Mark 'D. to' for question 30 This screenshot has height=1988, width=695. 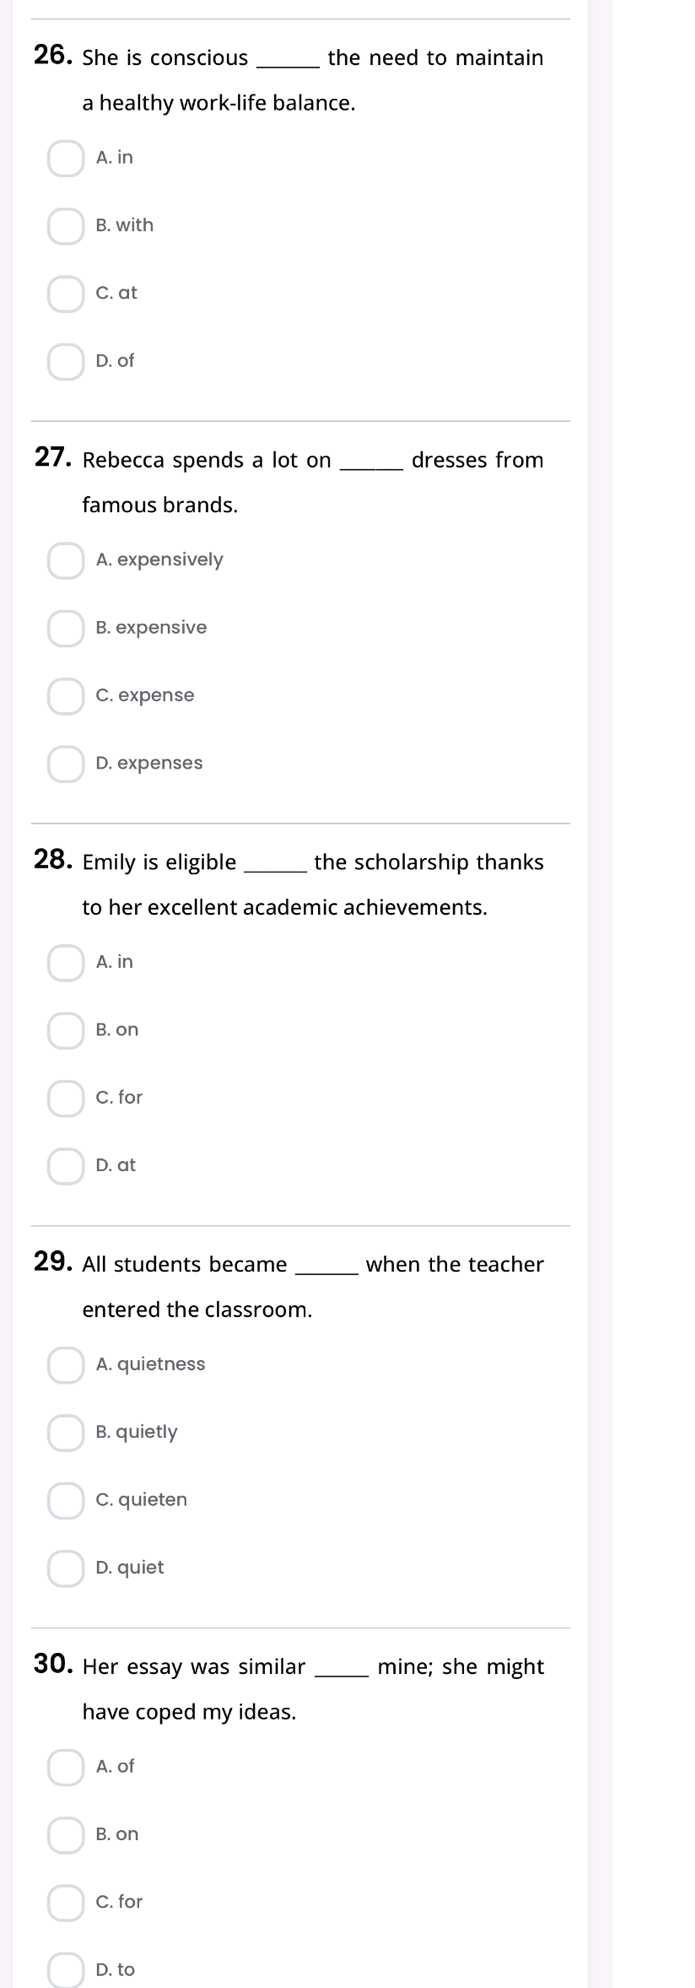click(x=66, y=1970)
